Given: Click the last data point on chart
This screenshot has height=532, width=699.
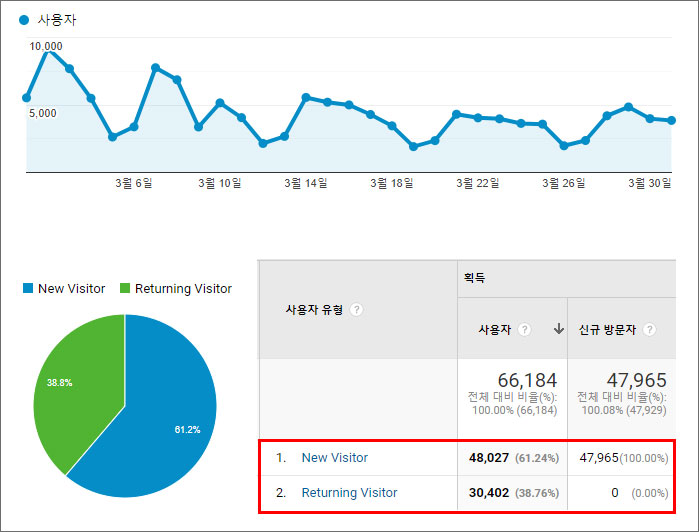Looking at the screenshot, I should [672, 120].
